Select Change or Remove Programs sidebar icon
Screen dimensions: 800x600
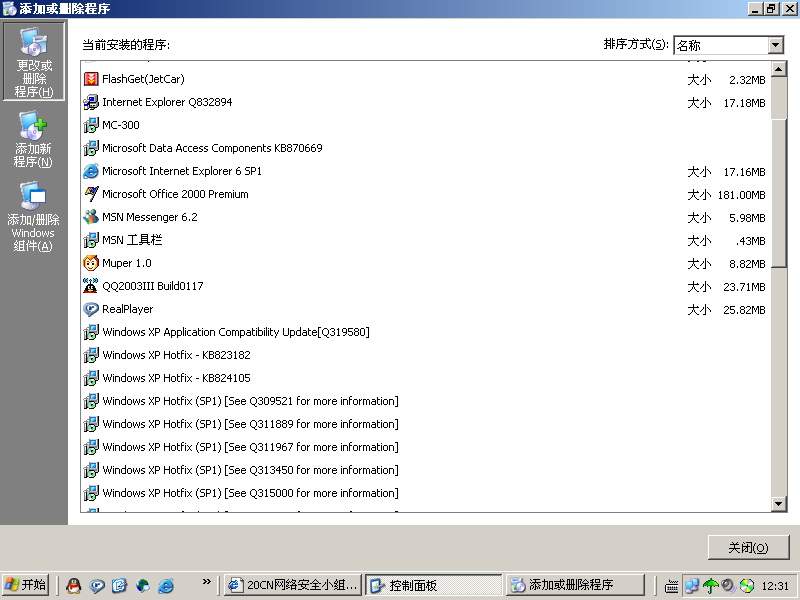(x=34, y=61)
